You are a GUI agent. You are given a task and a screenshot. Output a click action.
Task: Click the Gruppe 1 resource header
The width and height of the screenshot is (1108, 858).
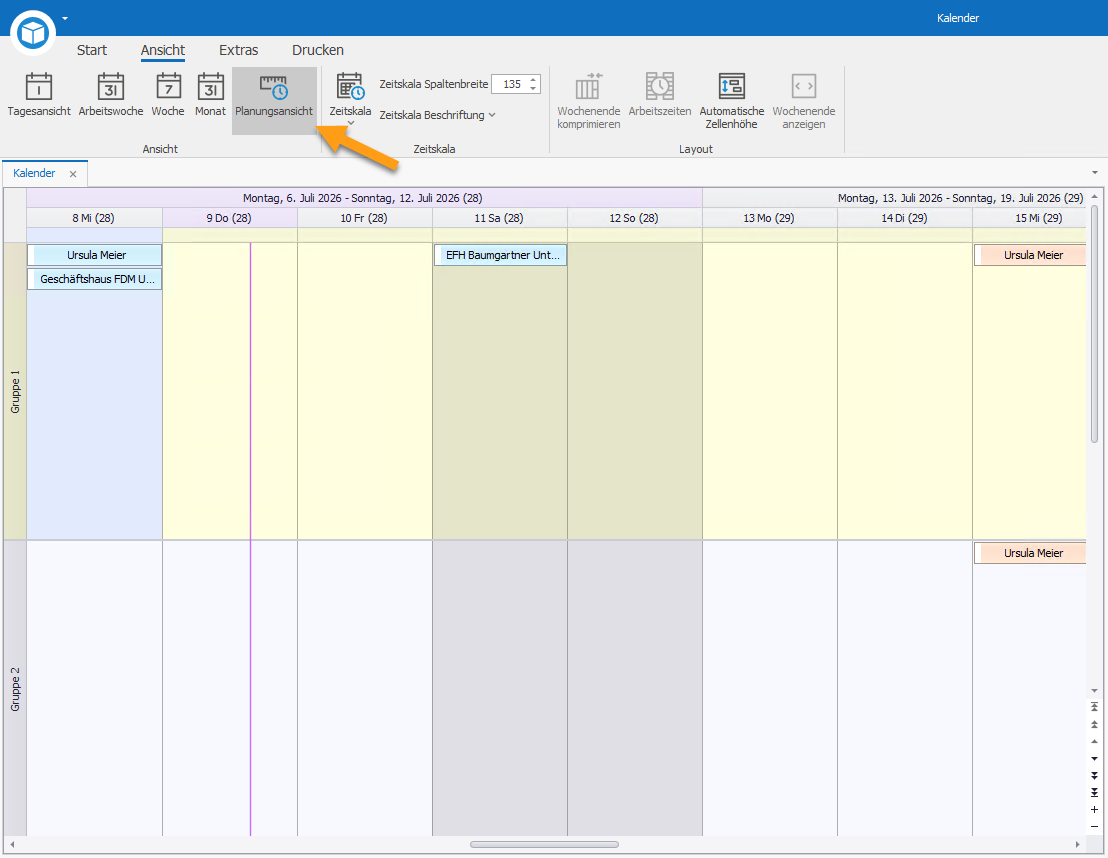15,392
